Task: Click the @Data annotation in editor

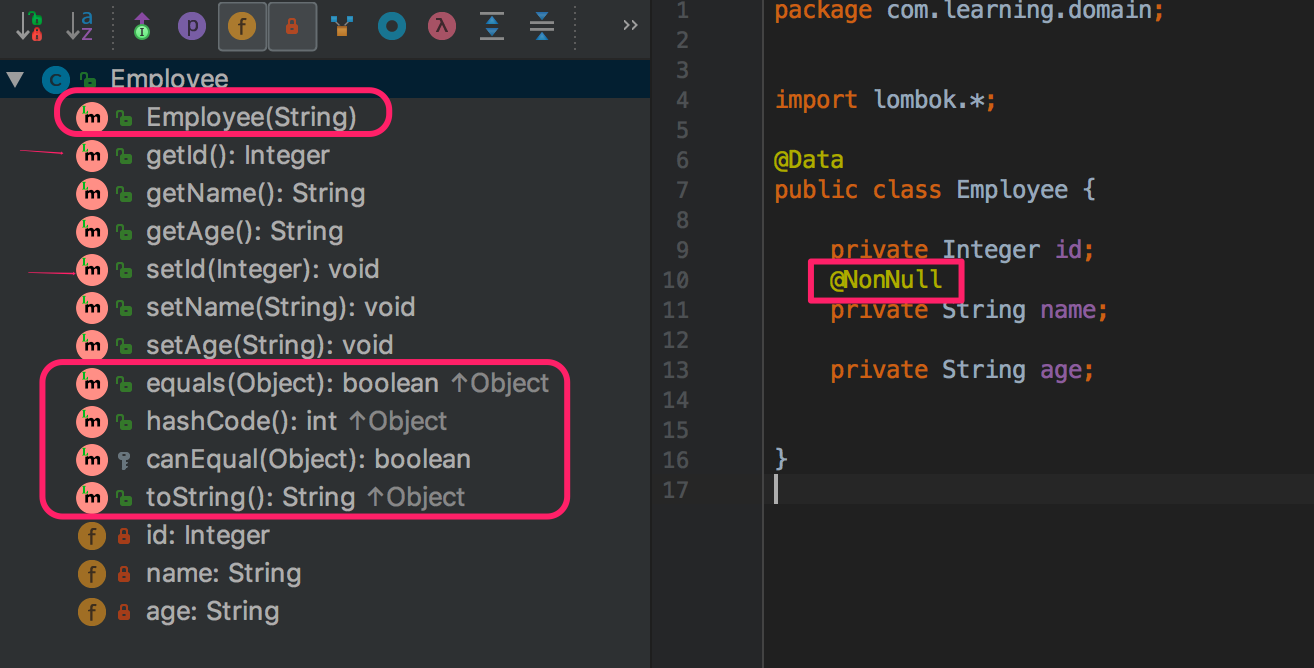Action: pos(809,160)
